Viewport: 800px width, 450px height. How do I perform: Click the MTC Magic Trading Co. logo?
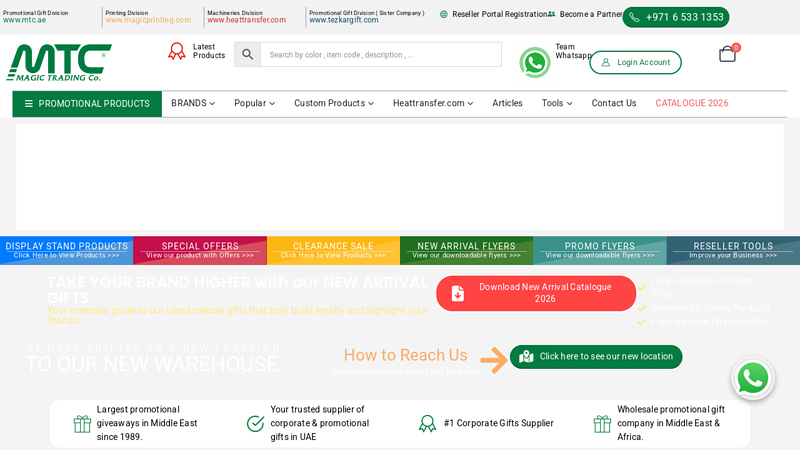click(x=59, y=62)
